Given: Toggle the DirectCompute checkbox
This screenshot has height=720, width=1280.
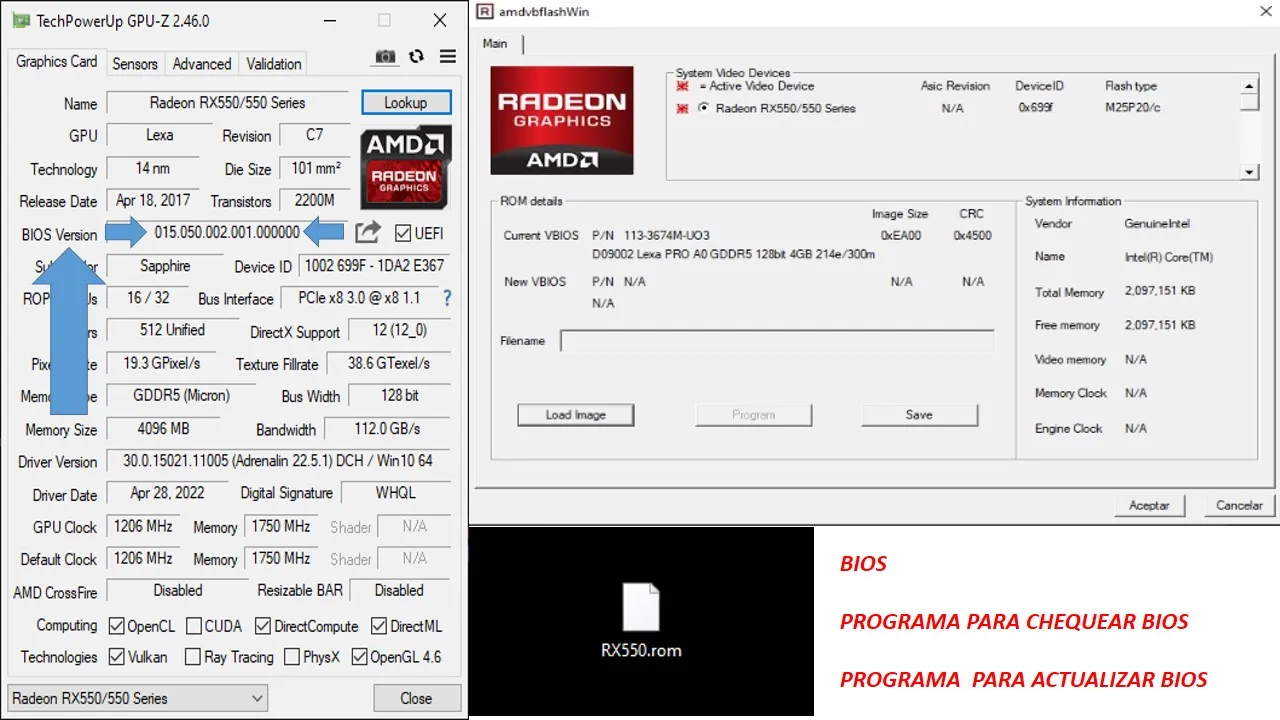Looking at the screenshot, I should pos(263,626).
